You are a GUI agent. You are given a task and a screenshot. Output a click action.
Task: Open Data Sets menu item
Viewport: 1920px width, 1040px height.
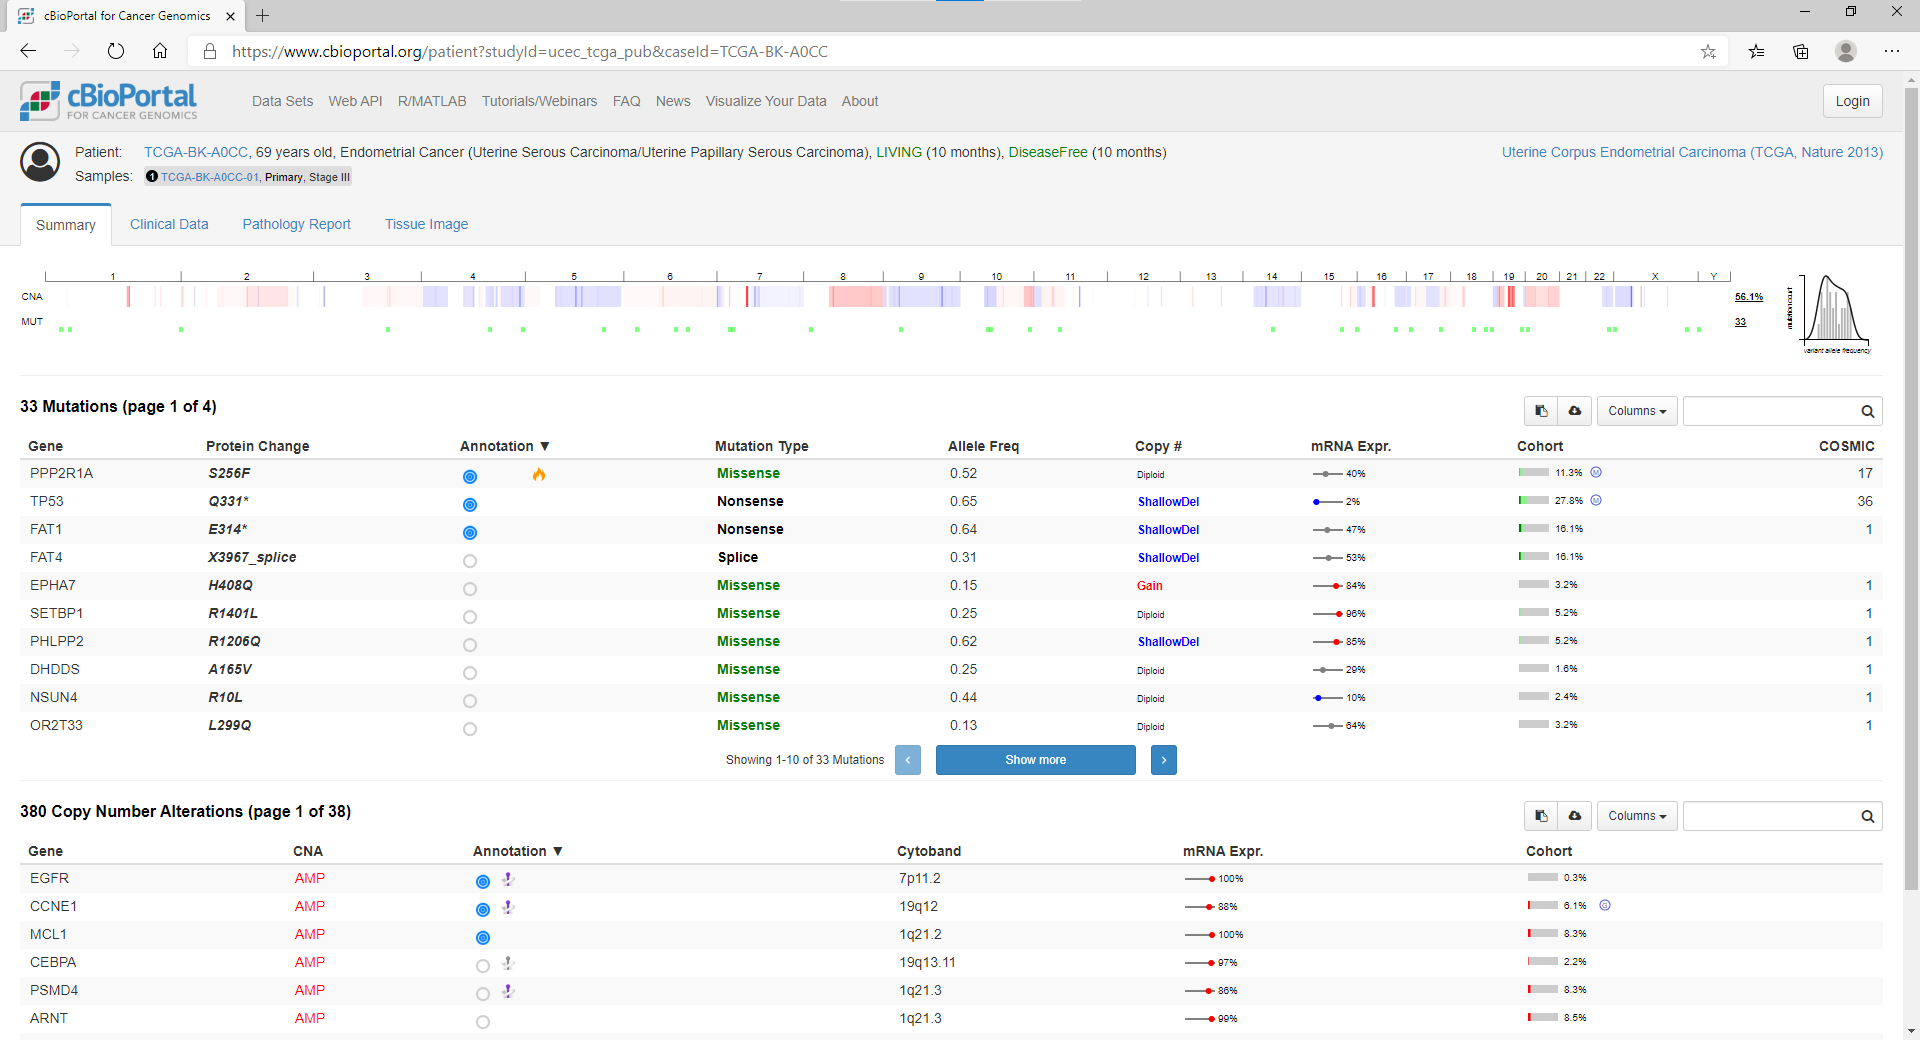pyautogui.click(x=282, y=101)
